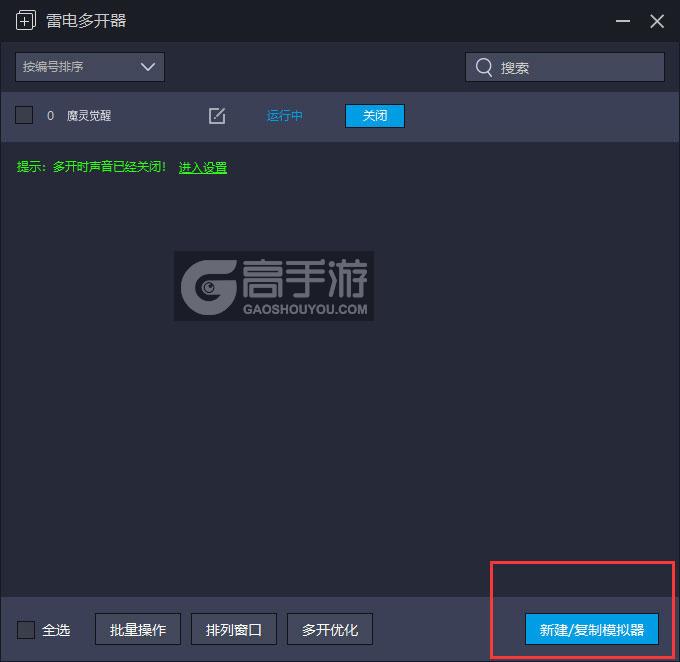Click the multi-instance plus icon in title bar
This screenshot has width=680, height=662.
(x=26, y=20)
